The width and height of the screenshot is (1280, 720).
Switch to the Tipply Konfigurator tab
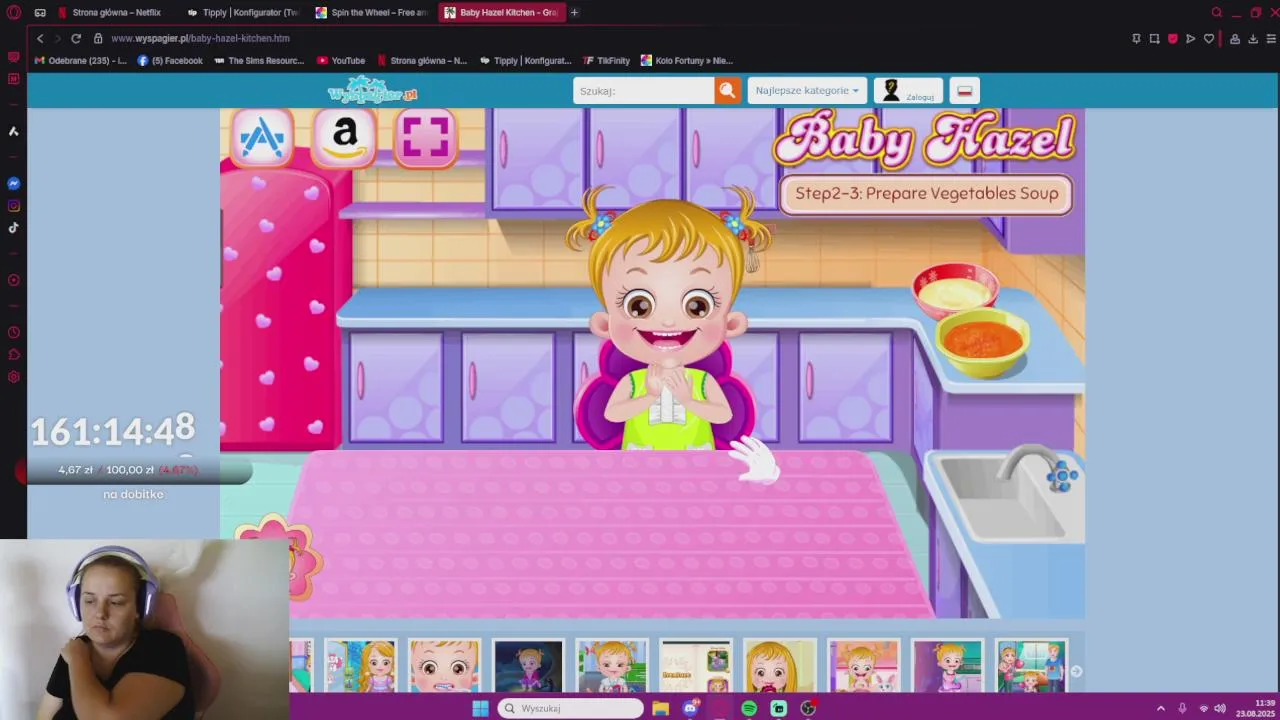point(243,13)
